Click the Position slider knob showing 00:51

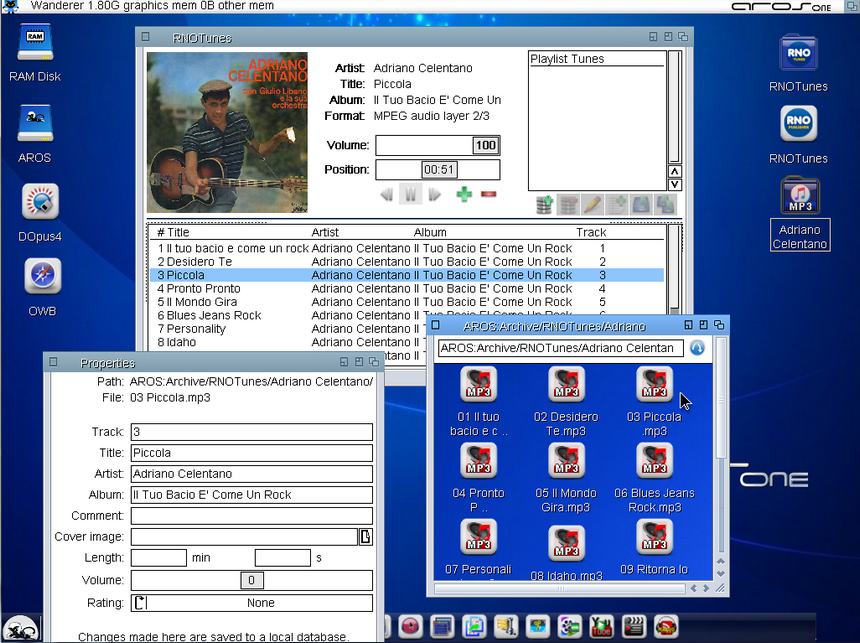(439, 170)
